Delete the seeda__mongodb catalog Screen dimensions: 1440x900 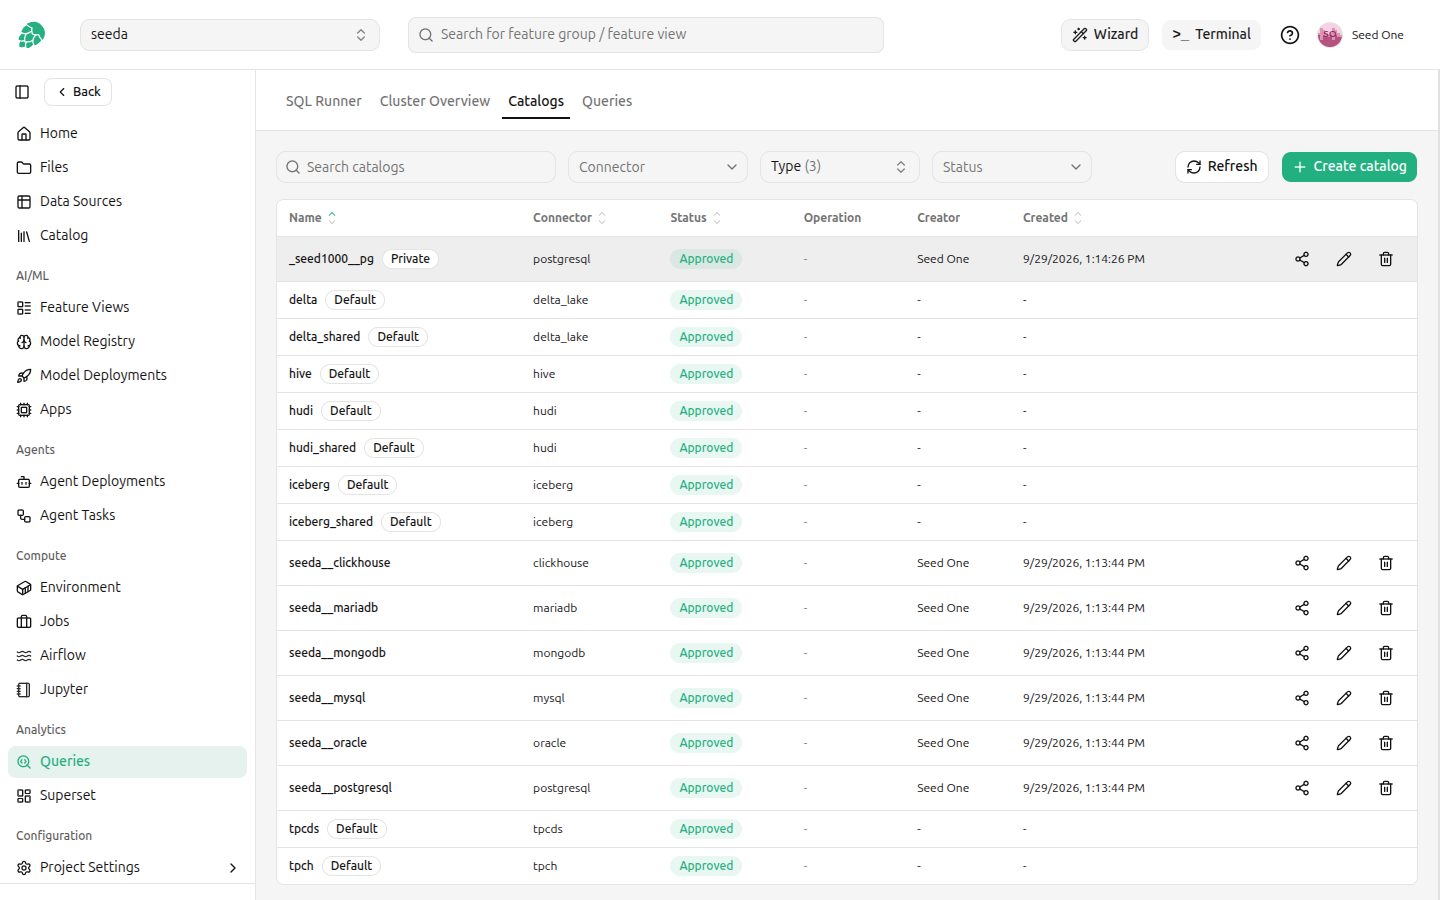point(1386,653)
